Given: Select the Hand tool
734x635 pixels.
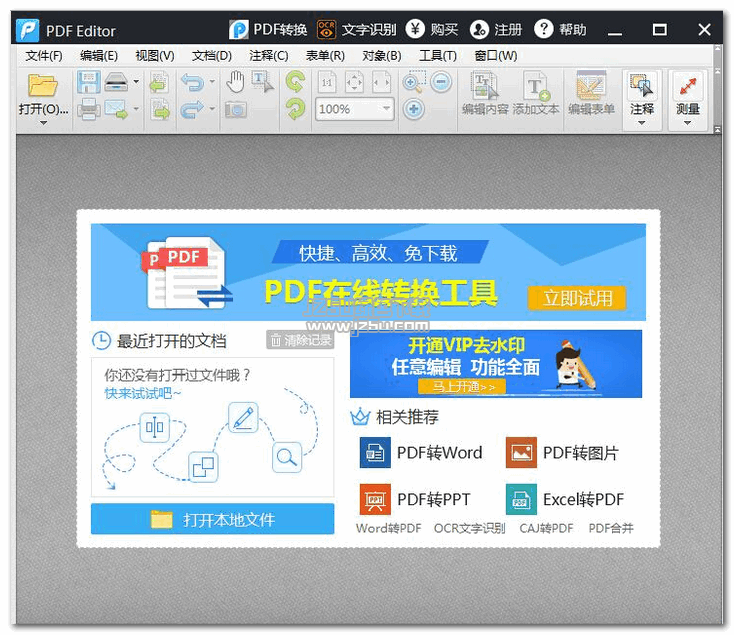Looking at the screenshot, I should click(x=235, y=82).
